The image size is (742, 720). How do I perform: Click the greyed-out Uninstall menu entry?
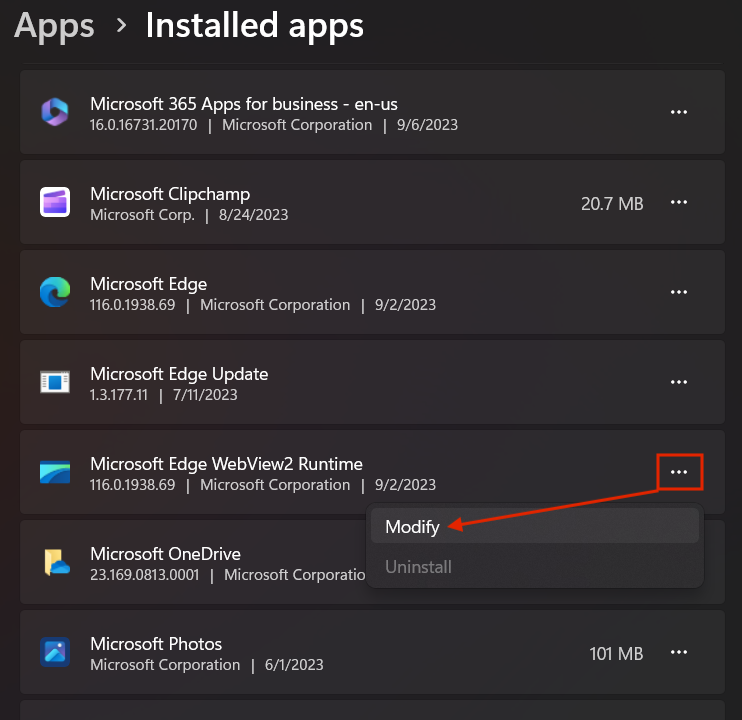tap(535, 567)
